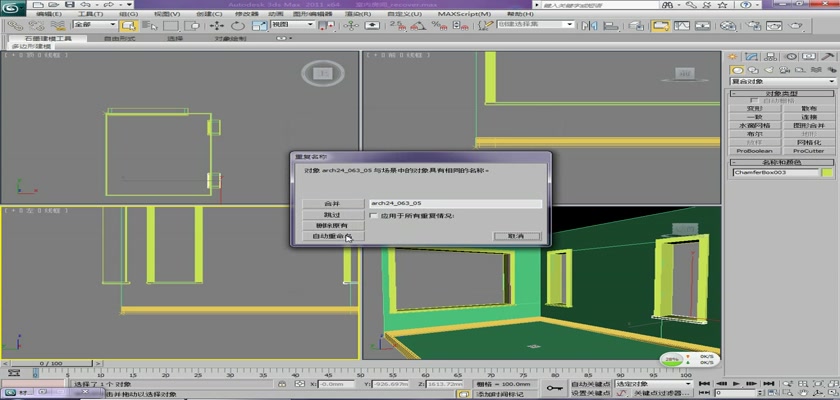Open the 复合对象 category dropdown
This screenshot has height=400, width=840.
click(x=783, y=81)
